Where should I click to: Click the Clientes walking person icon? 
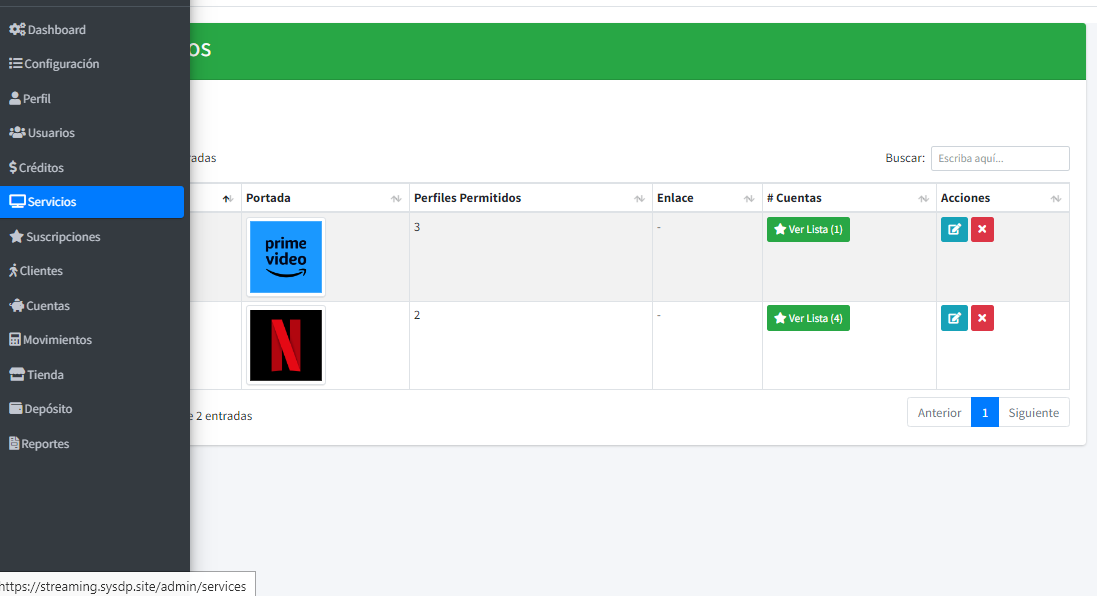click(x=13, y=271)
